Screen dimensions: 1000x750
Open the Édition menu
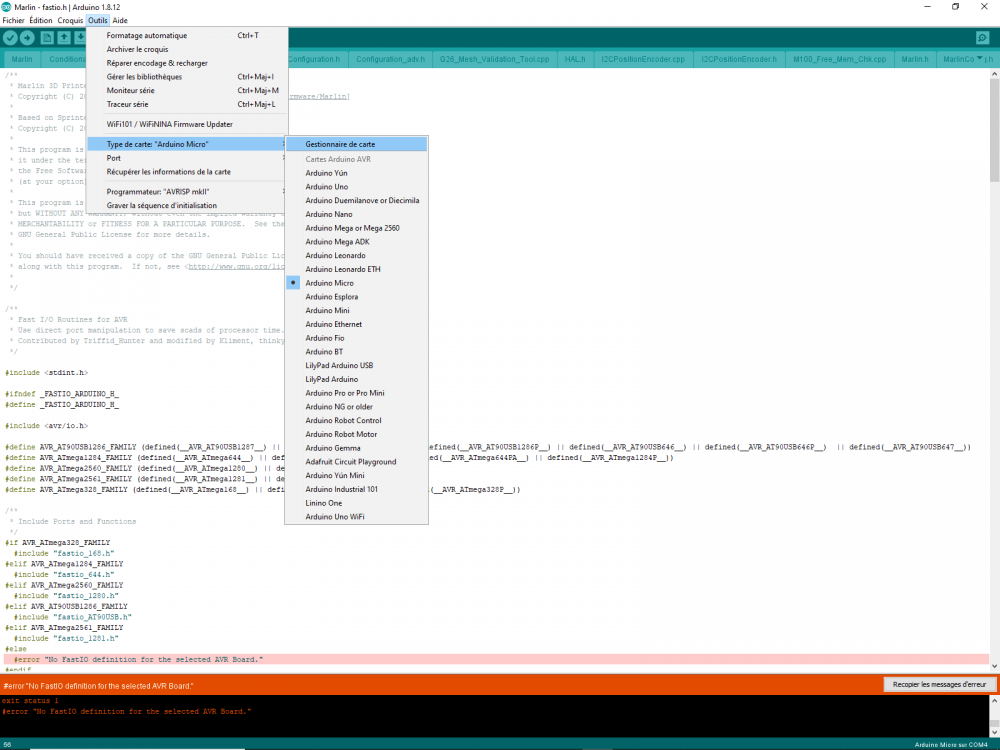tap(41, 20)
